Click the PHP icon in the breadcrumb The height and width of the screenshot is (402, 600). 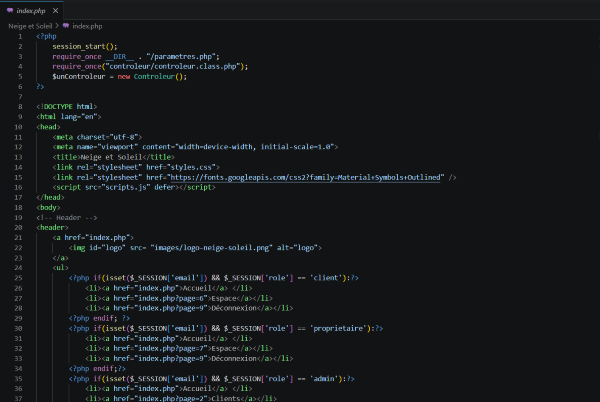66,26
